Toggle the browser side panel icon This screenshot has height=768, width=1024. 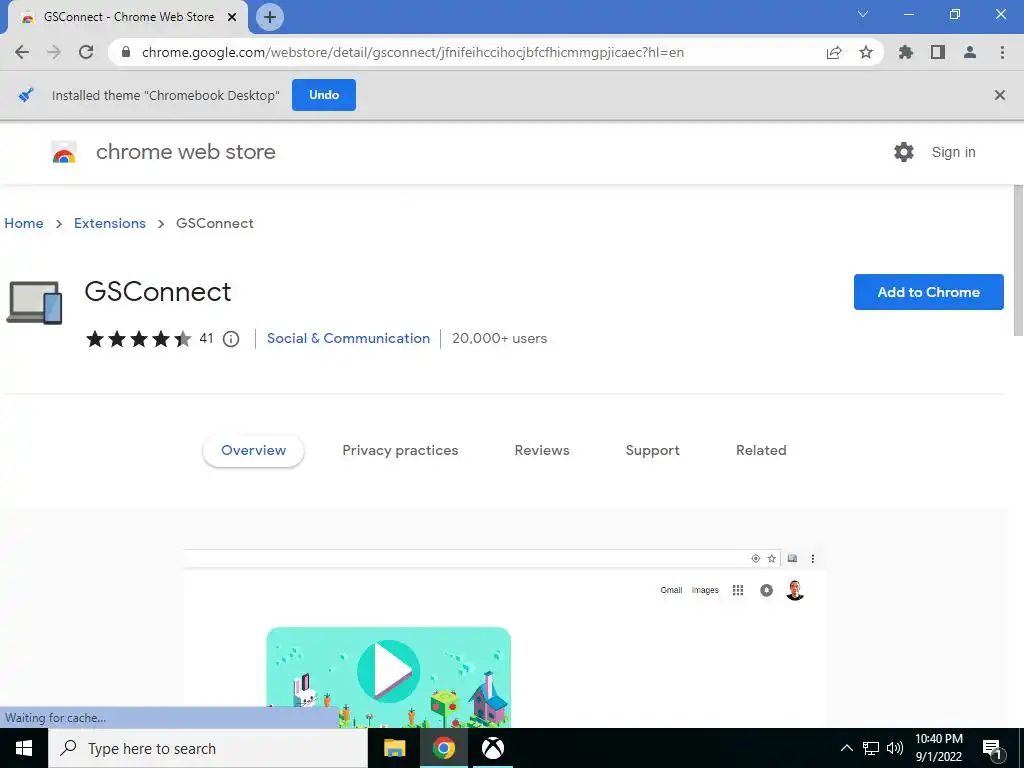(938, 52)
